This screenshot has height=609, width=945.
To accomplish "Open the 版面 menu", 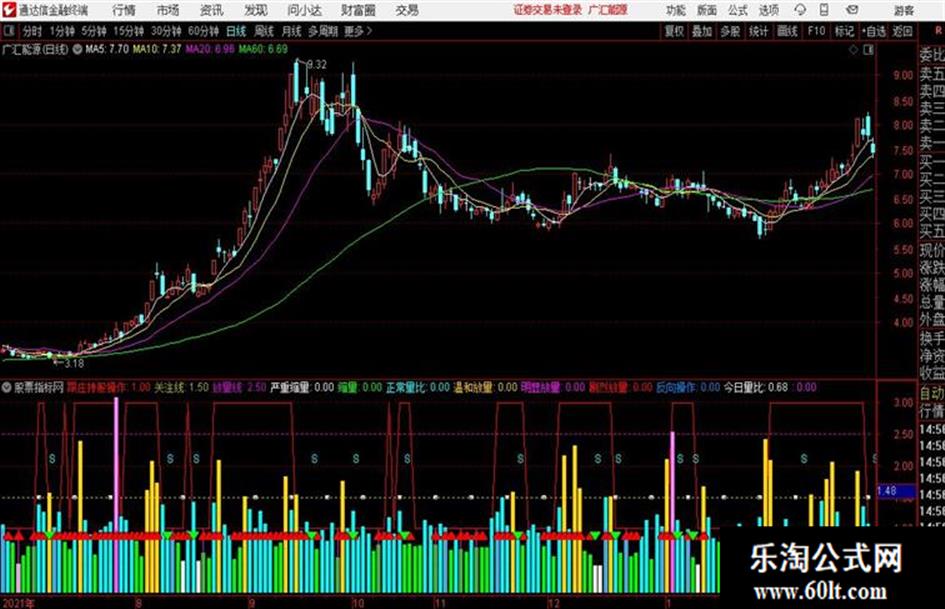I will coord(707,10).
